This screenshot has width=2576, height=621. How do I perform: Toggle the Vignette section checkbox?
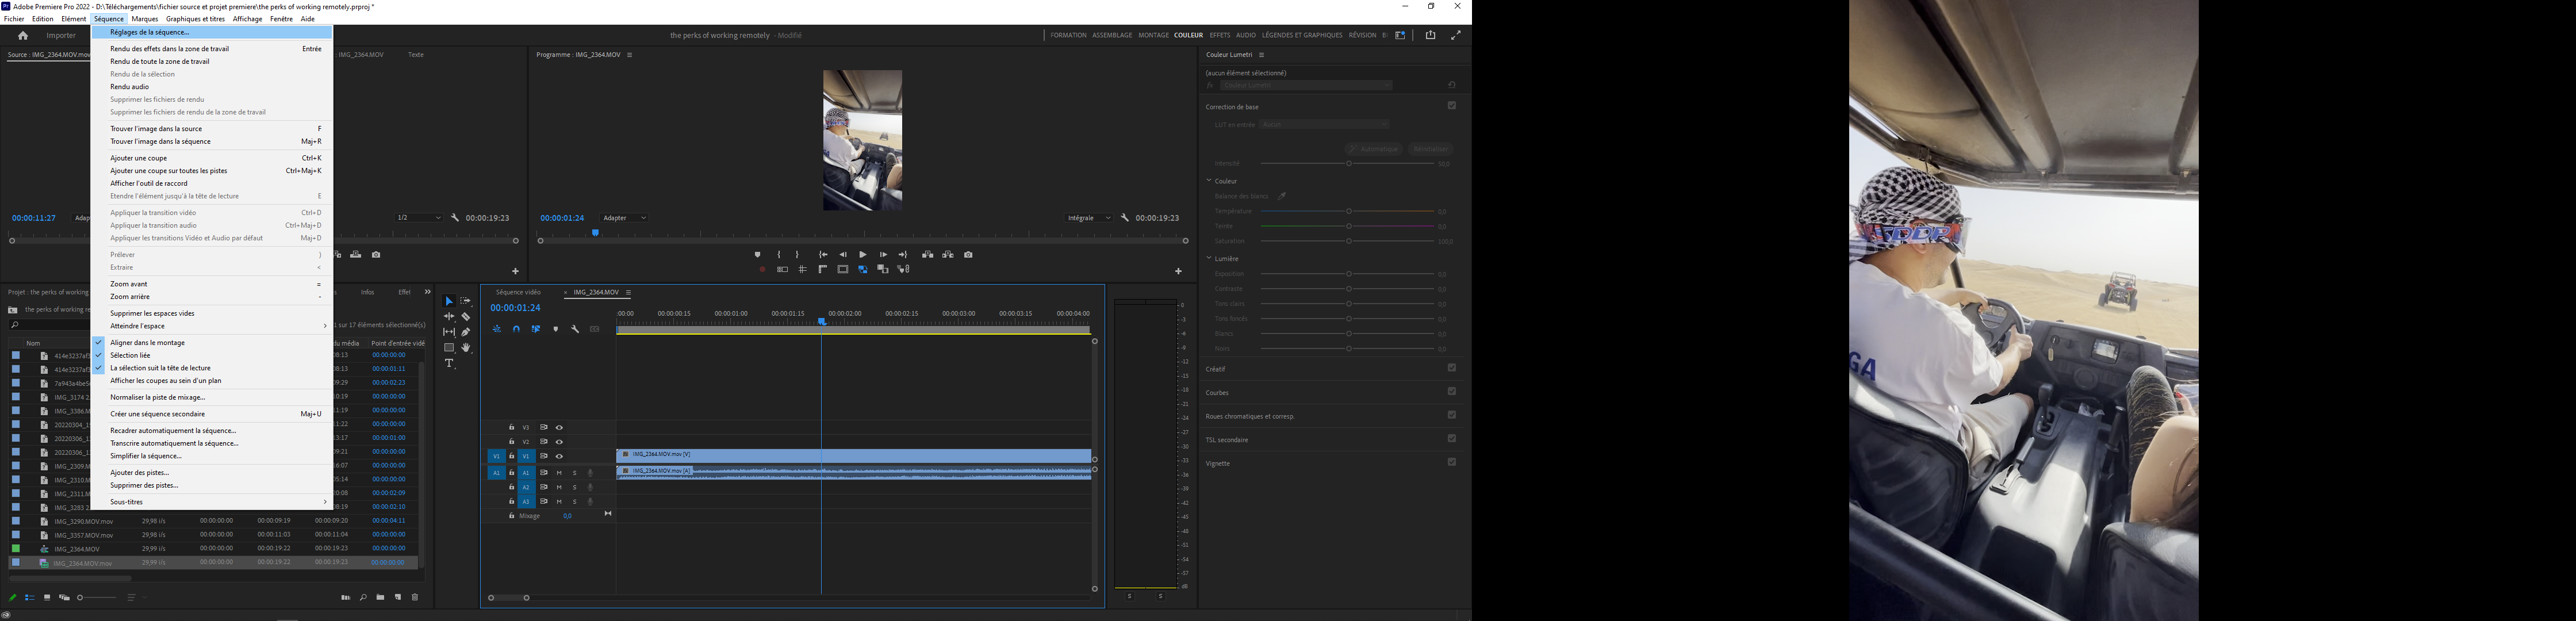(x=1452, y=462)
